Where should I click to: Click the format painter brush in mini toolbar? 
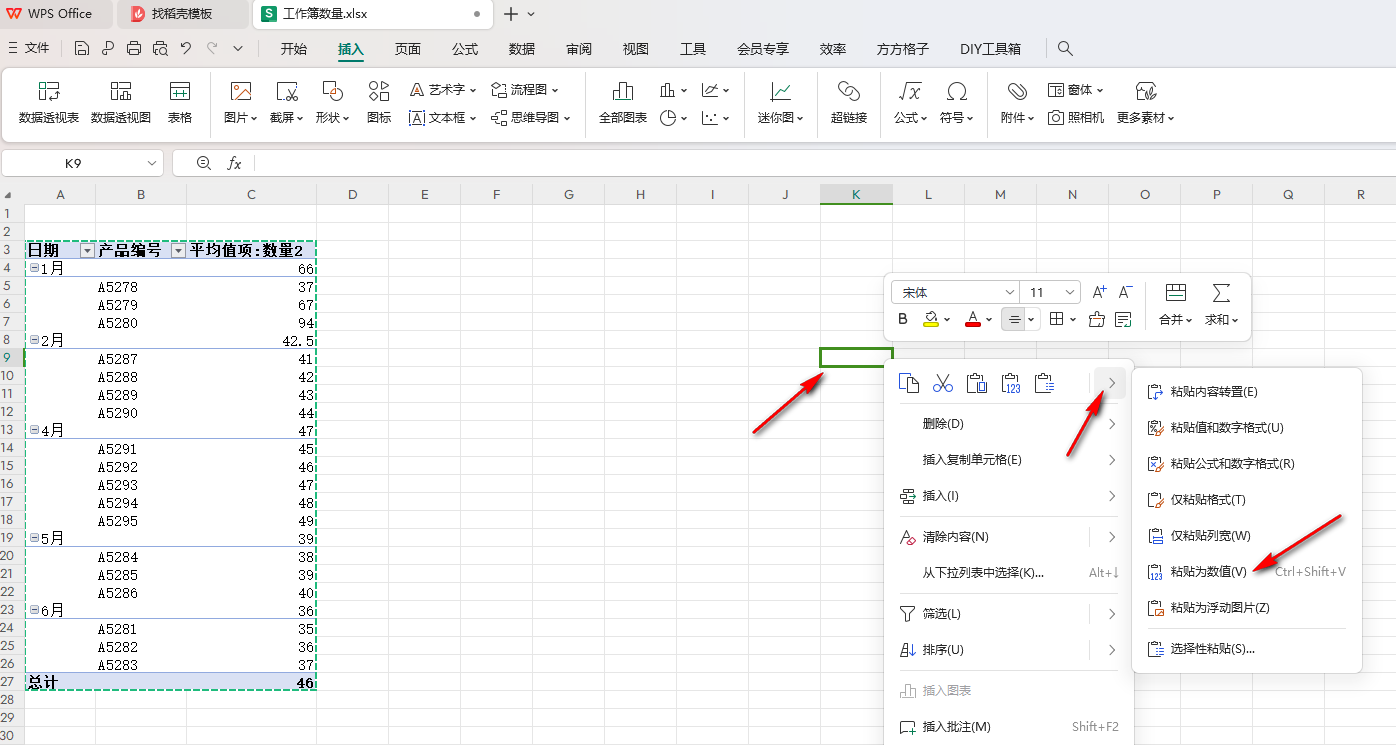click(x=1096, y=319)
